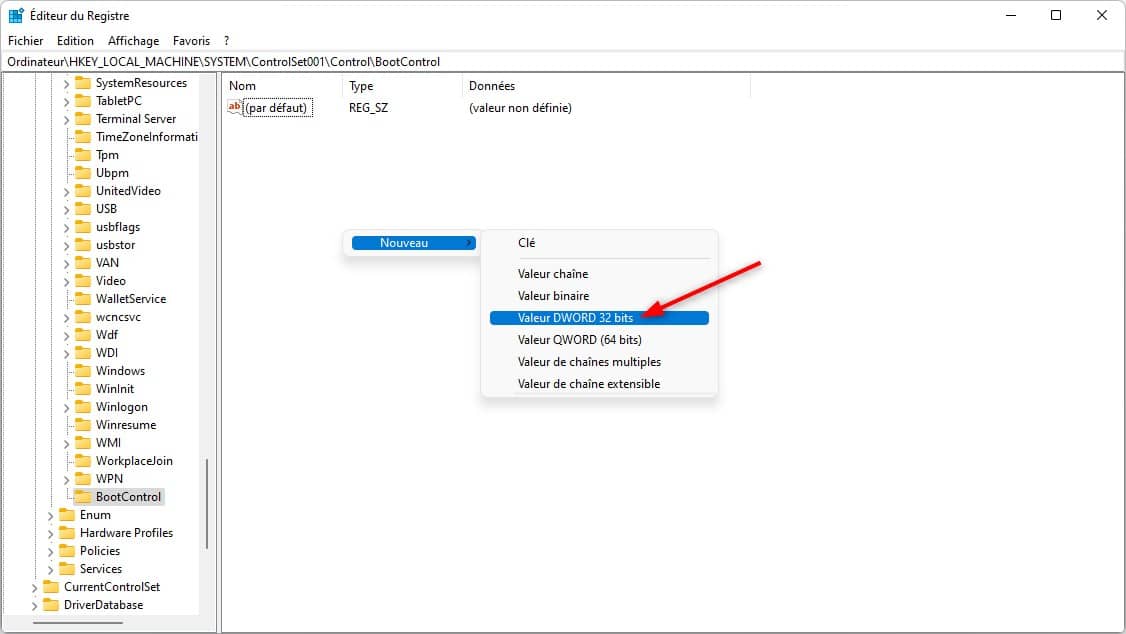Click the Wdf folder icon
Image resolution: width=1126 pixels, height=634 pixels.
[83, 335]
